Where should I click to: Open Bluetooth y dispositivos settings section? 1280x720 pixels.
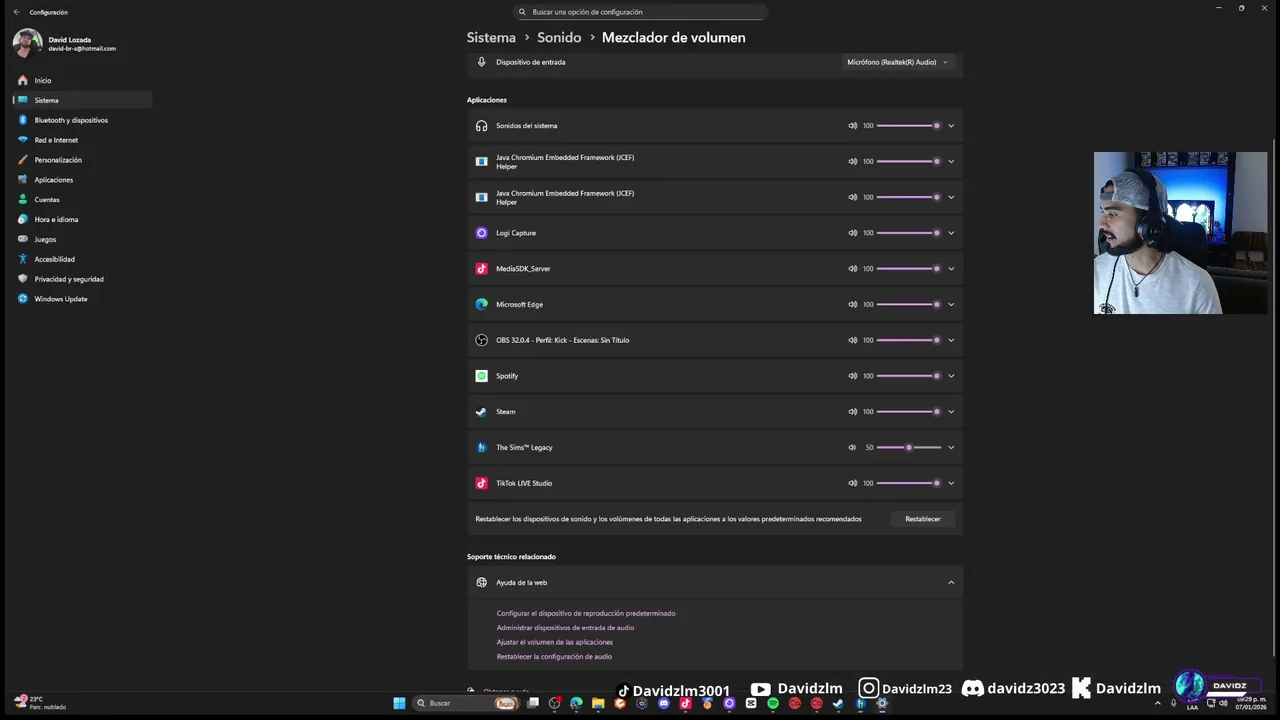(71, 120)
